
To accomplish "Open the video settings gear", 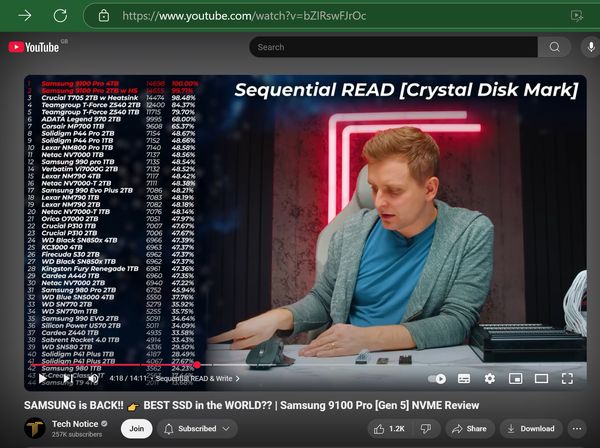I will 489,379.
